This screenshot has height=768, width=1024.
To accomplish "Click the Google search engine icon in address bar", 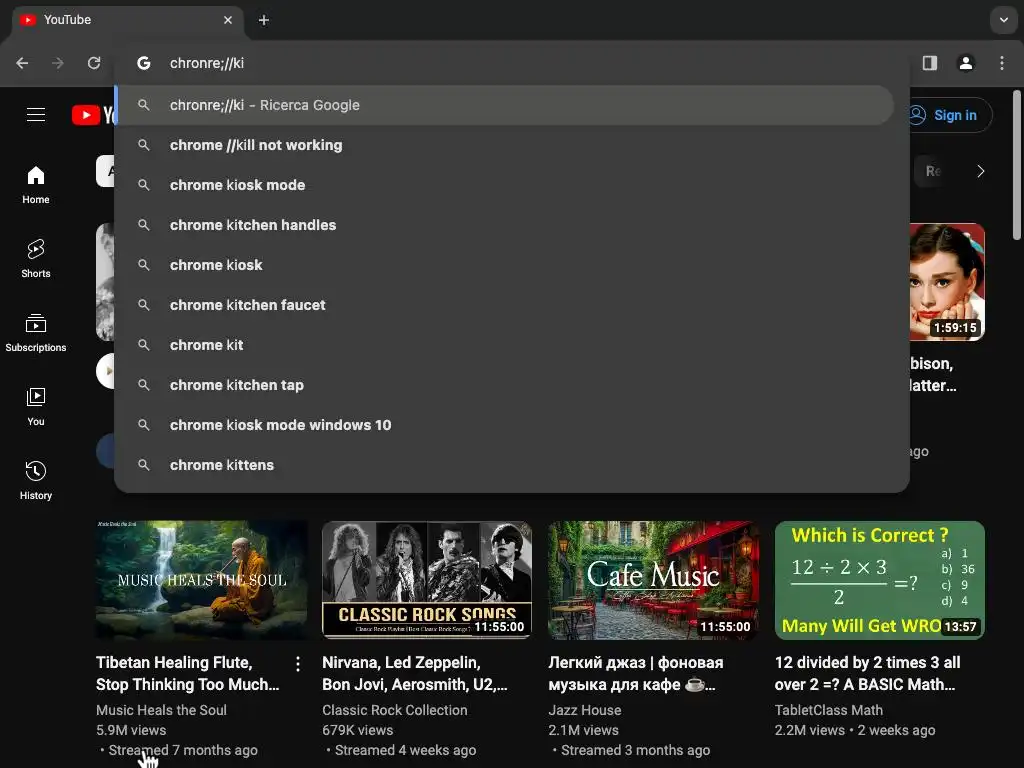I will pos(144,63).
